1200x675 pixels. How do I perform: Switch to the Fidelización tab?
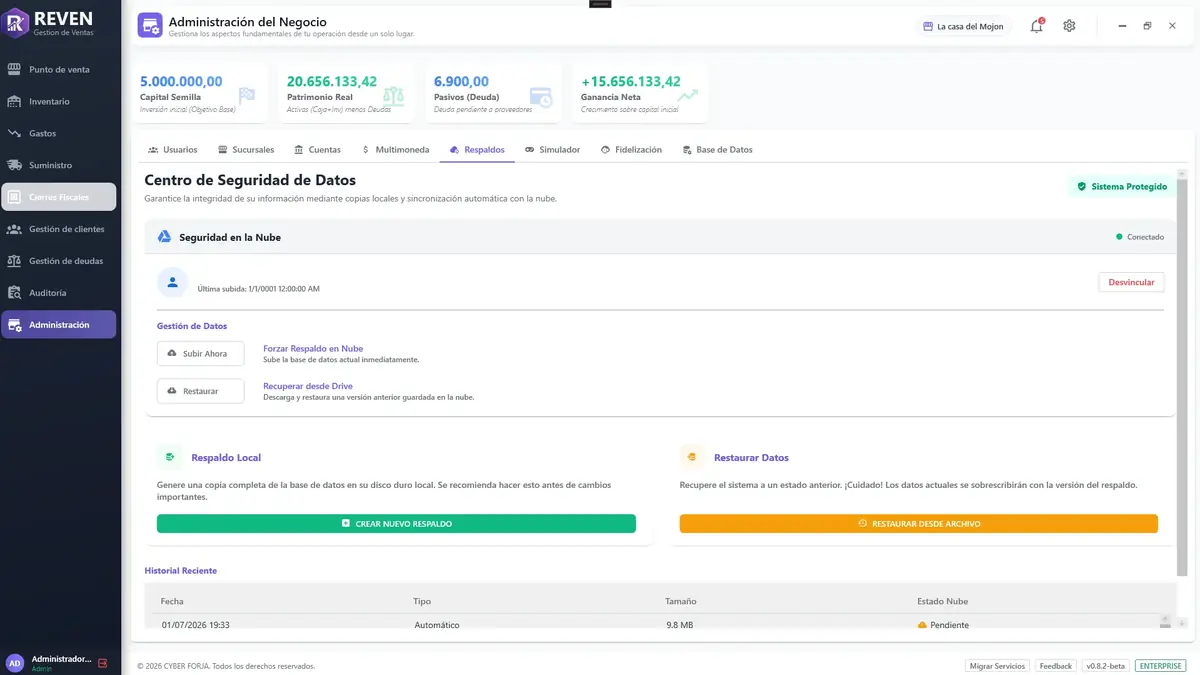point(631,150)
